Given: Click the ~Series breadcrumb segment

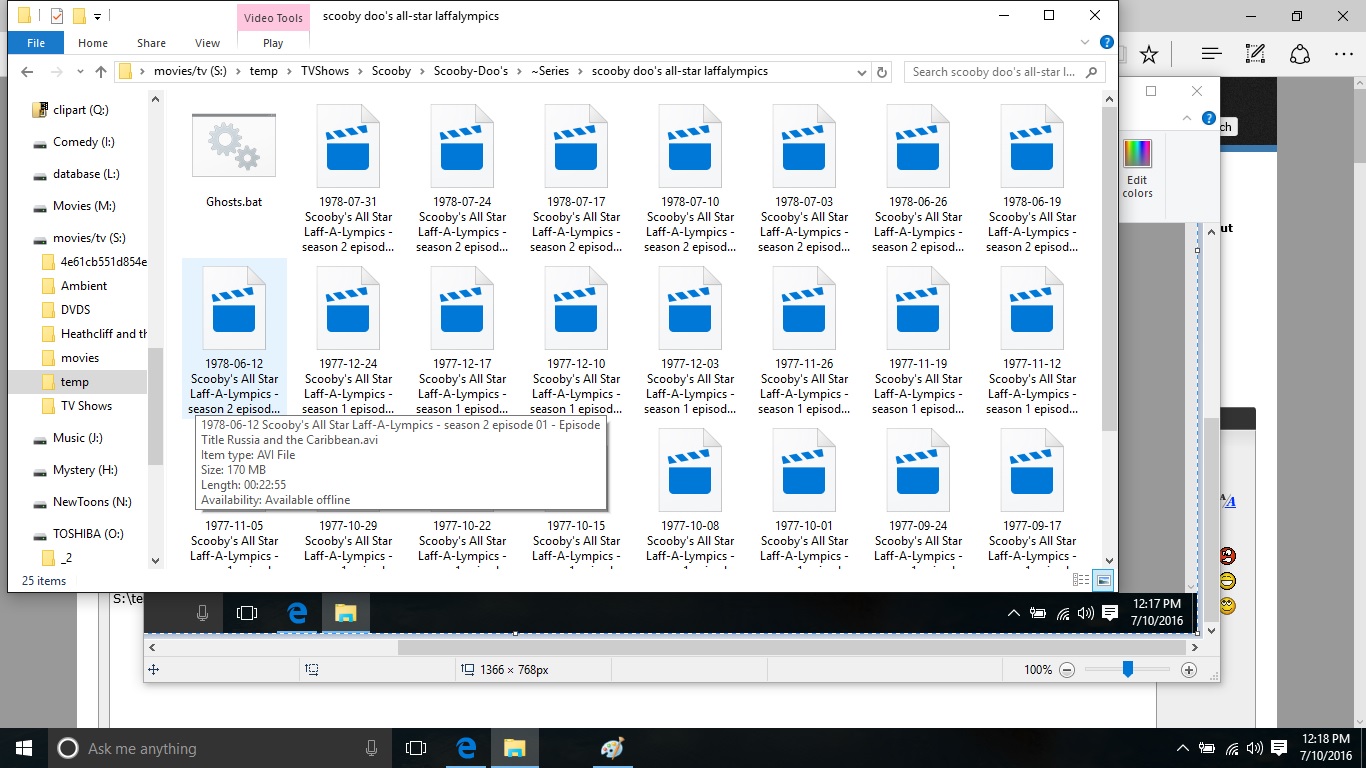Looking at the screenshot, I should pos(549,71).
